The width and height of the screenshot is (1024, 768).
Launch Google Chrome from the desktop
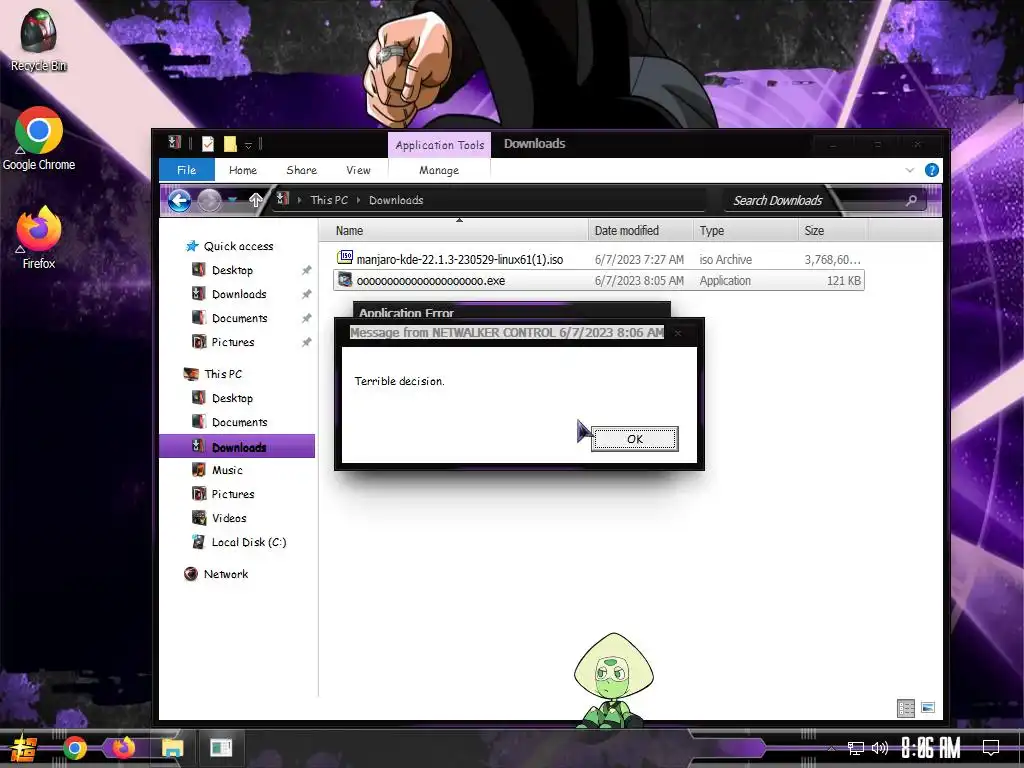pos(39,138)
